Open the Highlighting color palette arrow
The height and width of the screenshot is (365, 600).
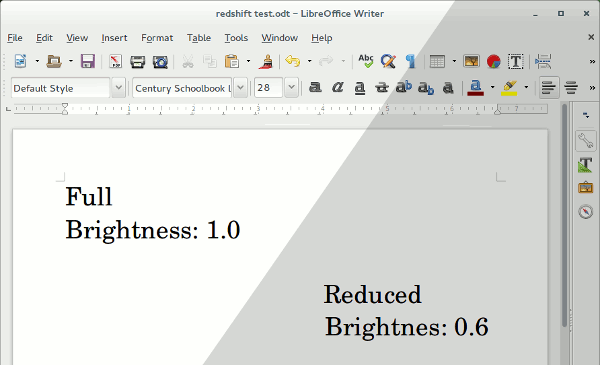(526, 87)
